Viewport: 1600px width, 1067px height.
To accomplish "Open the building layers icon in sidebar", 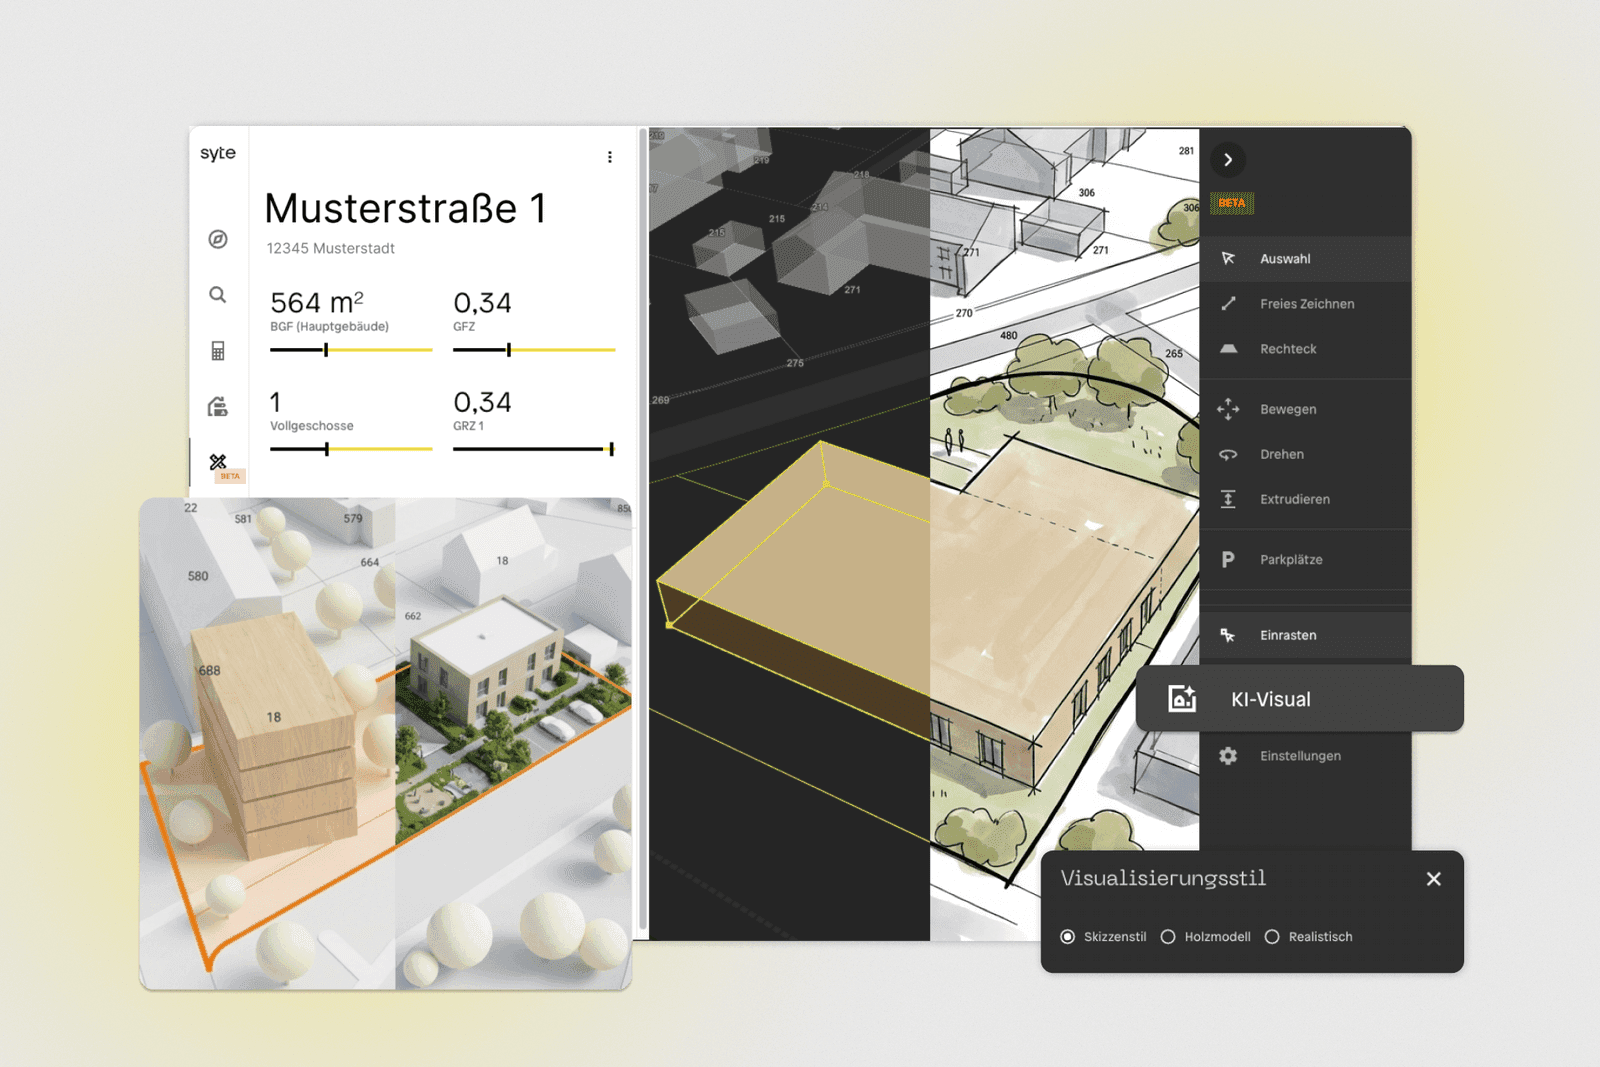I will (218, 407).
